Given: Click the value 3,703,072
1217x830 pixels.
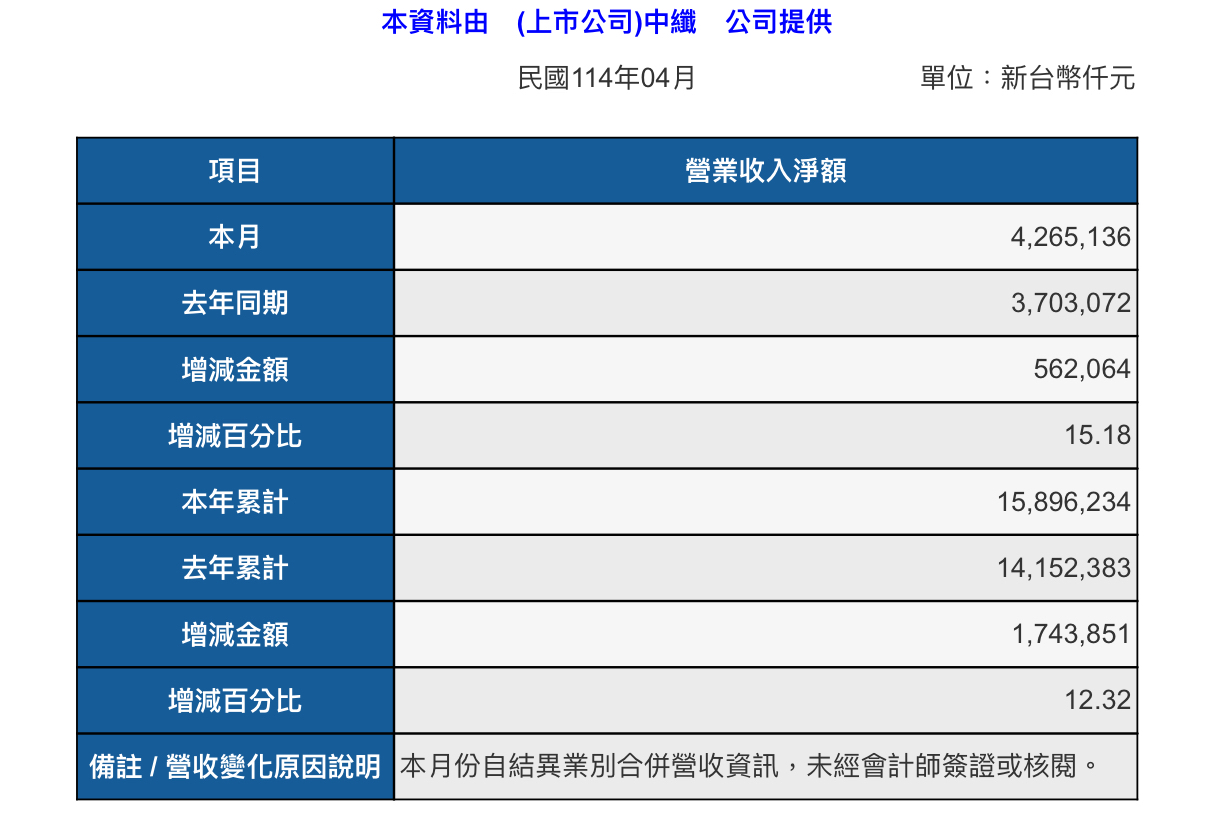Looking at the screenshot, I should pyautogui.click(x=1071, y=303).
